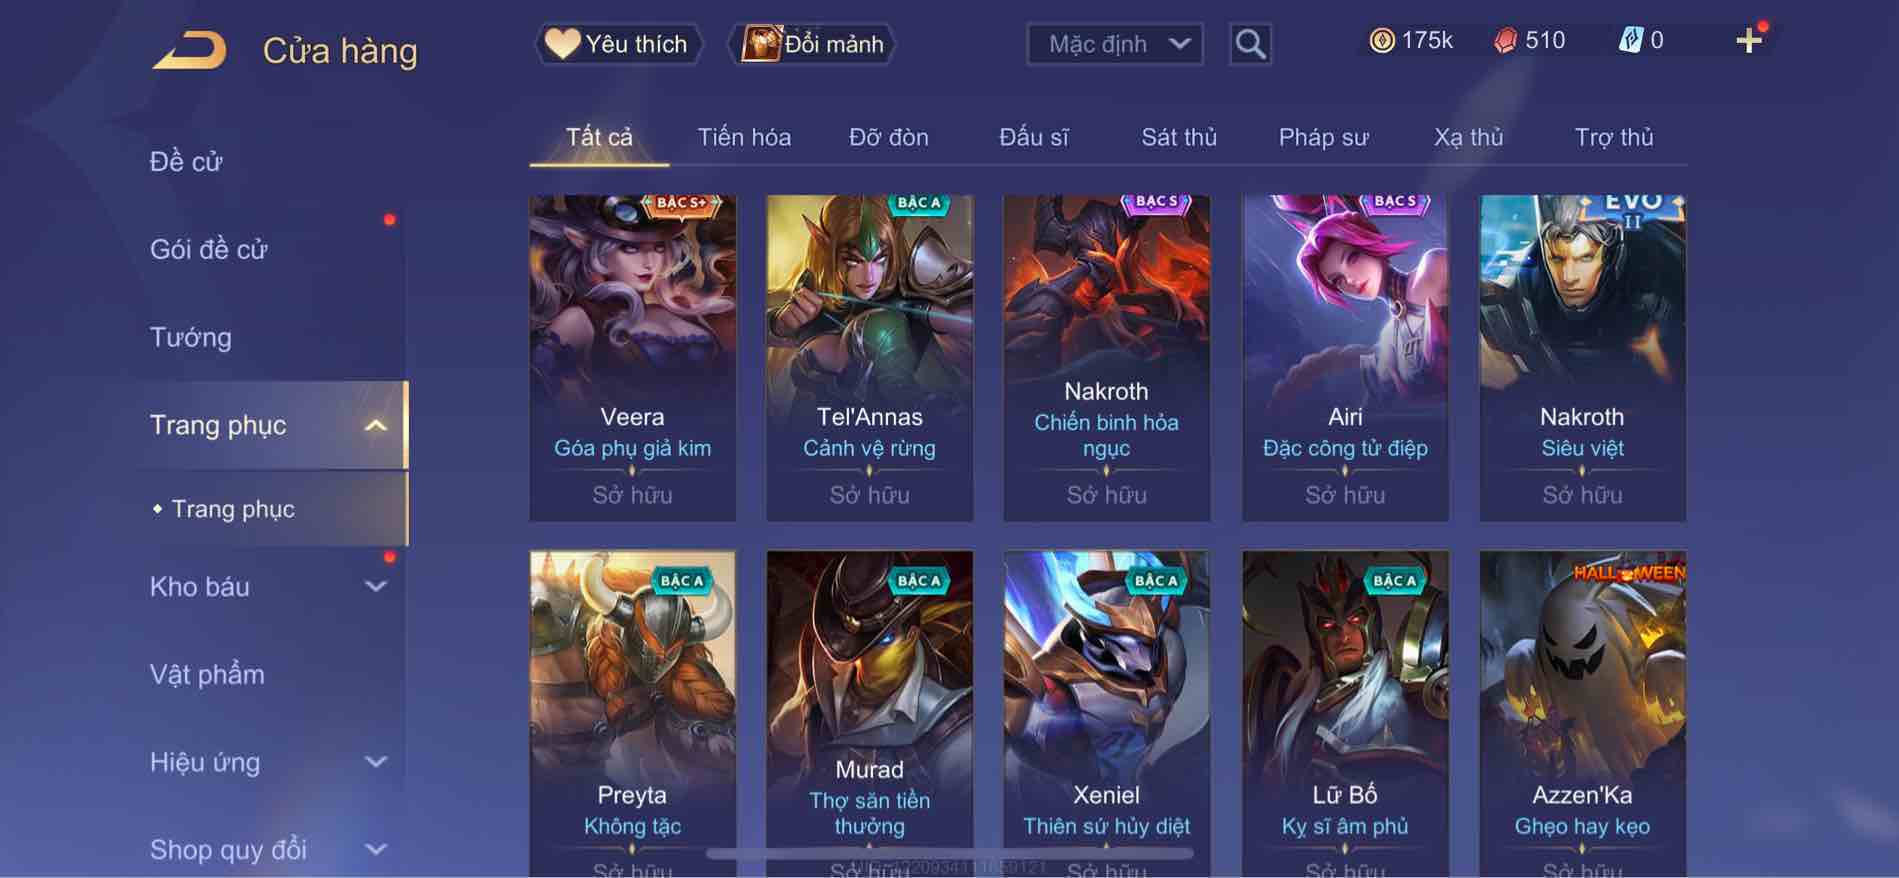Tap the plus icon to add currency

[1748, 41]
